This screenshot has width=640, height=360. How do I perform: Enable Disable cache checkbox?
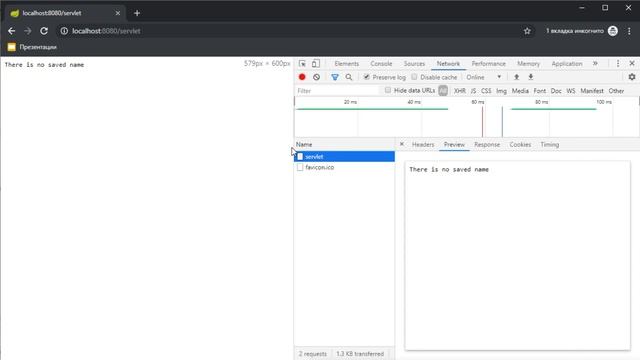[414, 77]
